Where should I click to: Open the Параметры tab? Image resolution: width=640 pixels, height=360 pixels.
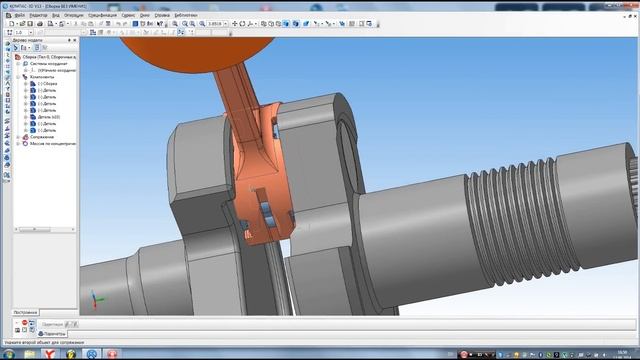click(52, 333)
